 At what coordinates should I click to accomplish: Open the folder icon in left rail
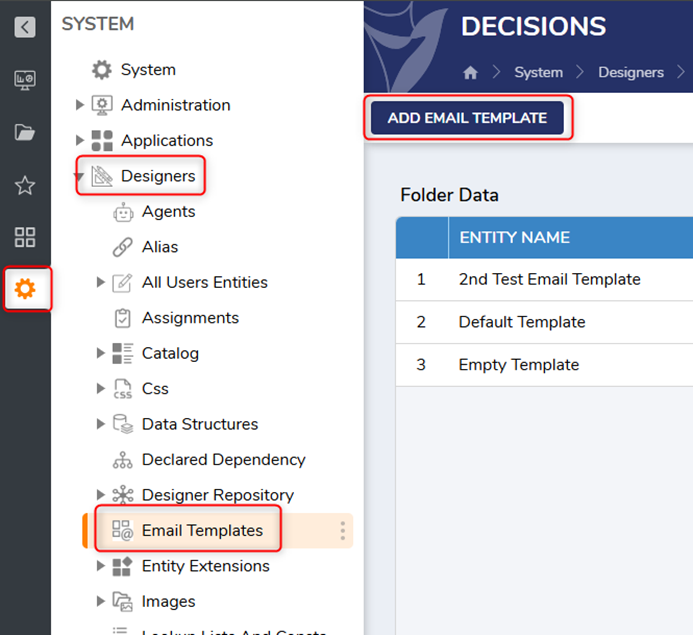point(25,133)
